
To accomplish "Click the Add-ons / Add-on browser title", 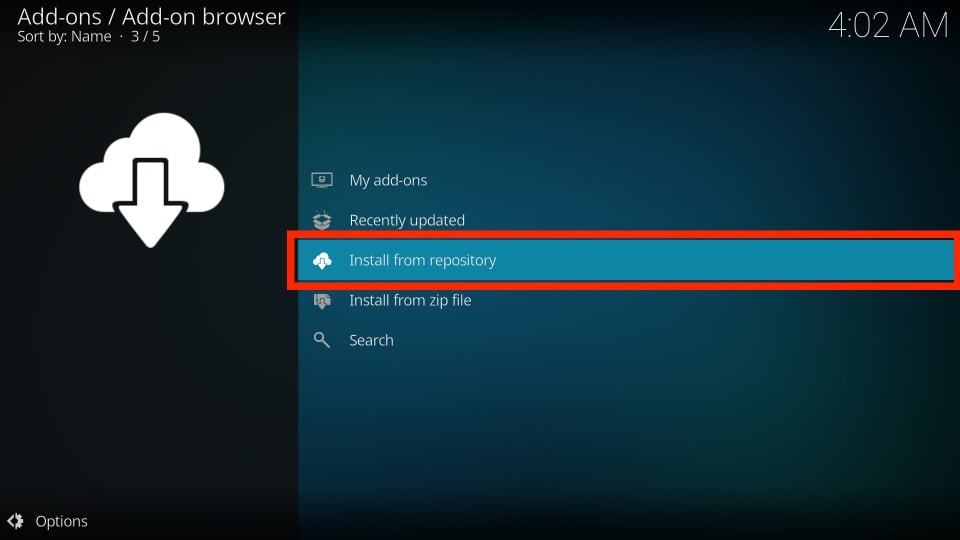I will 151,16.
